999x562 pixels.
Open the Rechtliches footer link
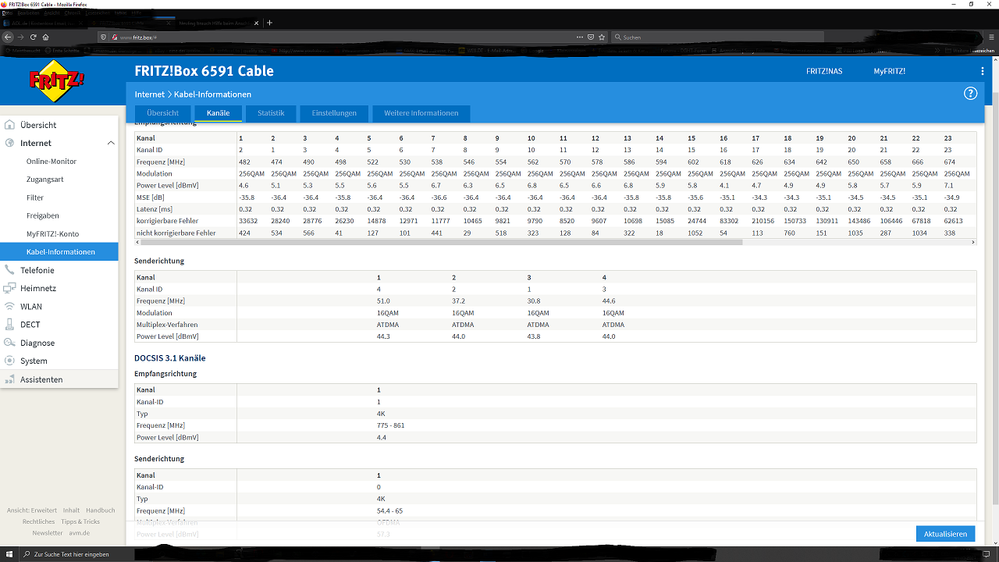[38, 522]
